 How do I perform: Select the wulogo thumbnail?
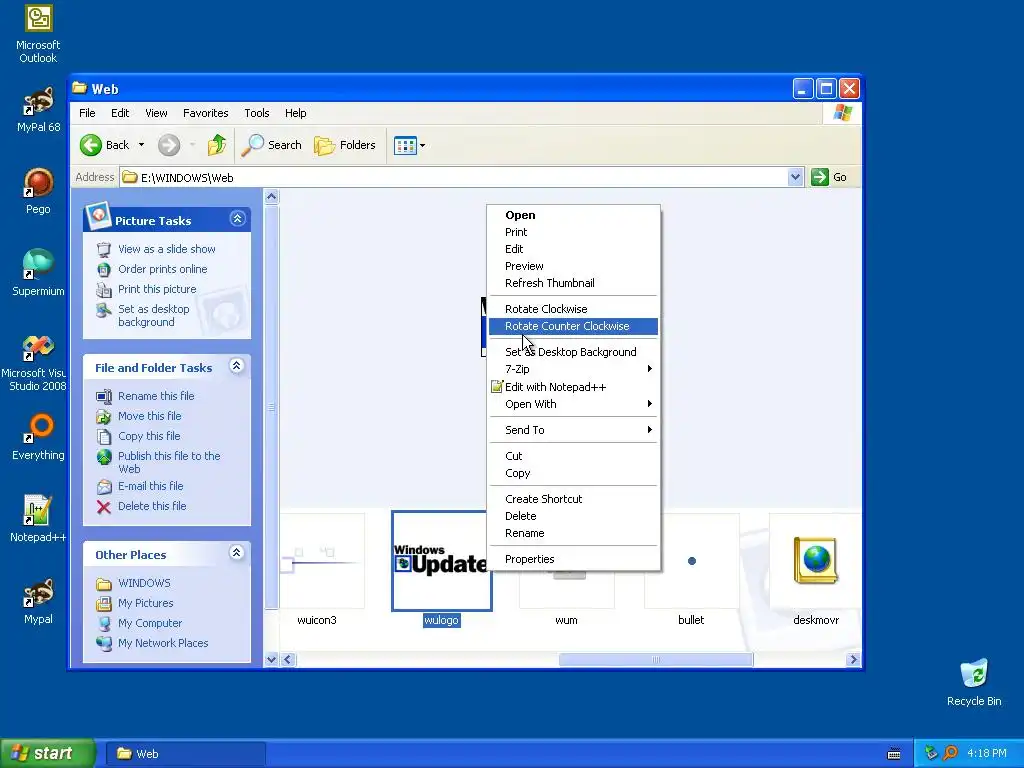(x=441, y=561)
